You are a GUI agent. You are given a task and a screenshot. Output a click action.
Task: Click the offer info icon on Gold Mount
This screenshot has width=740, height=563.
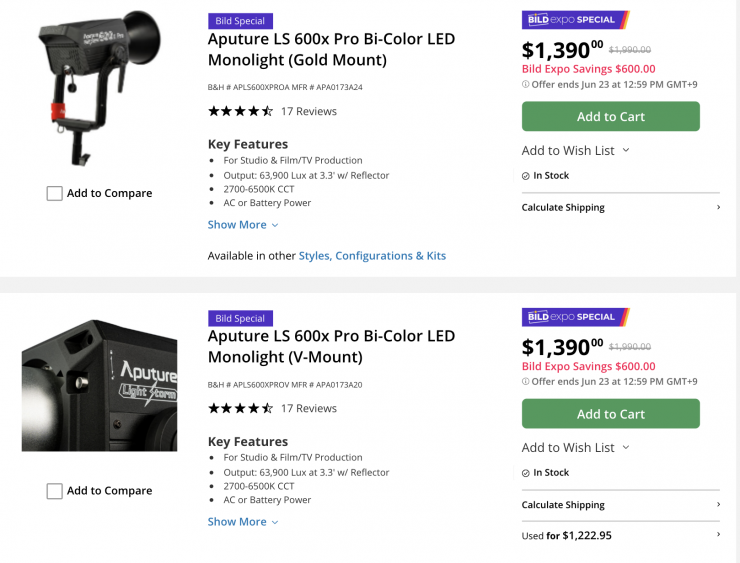click(x=526, y=84)
